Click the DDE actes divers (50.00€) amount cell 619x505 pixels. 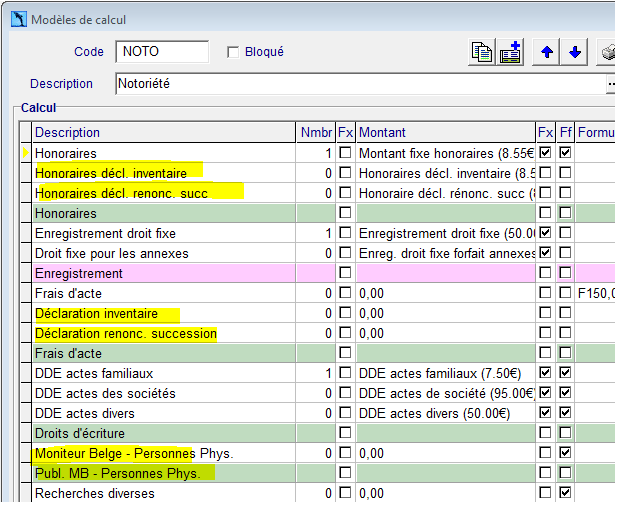click(446, 413)
